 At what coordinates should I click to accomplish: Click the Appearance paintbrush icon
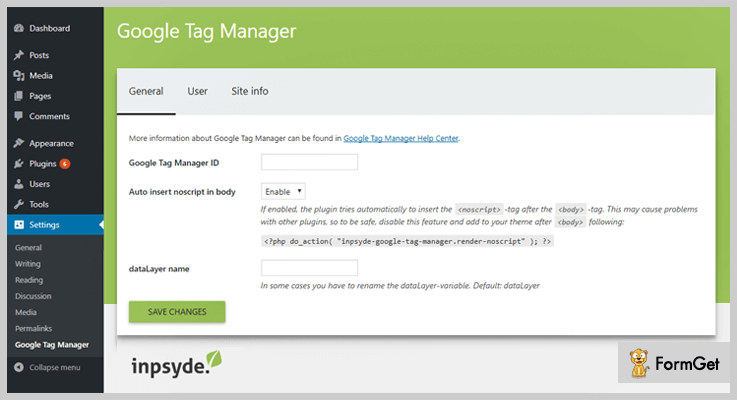click(x=19, y=143)
